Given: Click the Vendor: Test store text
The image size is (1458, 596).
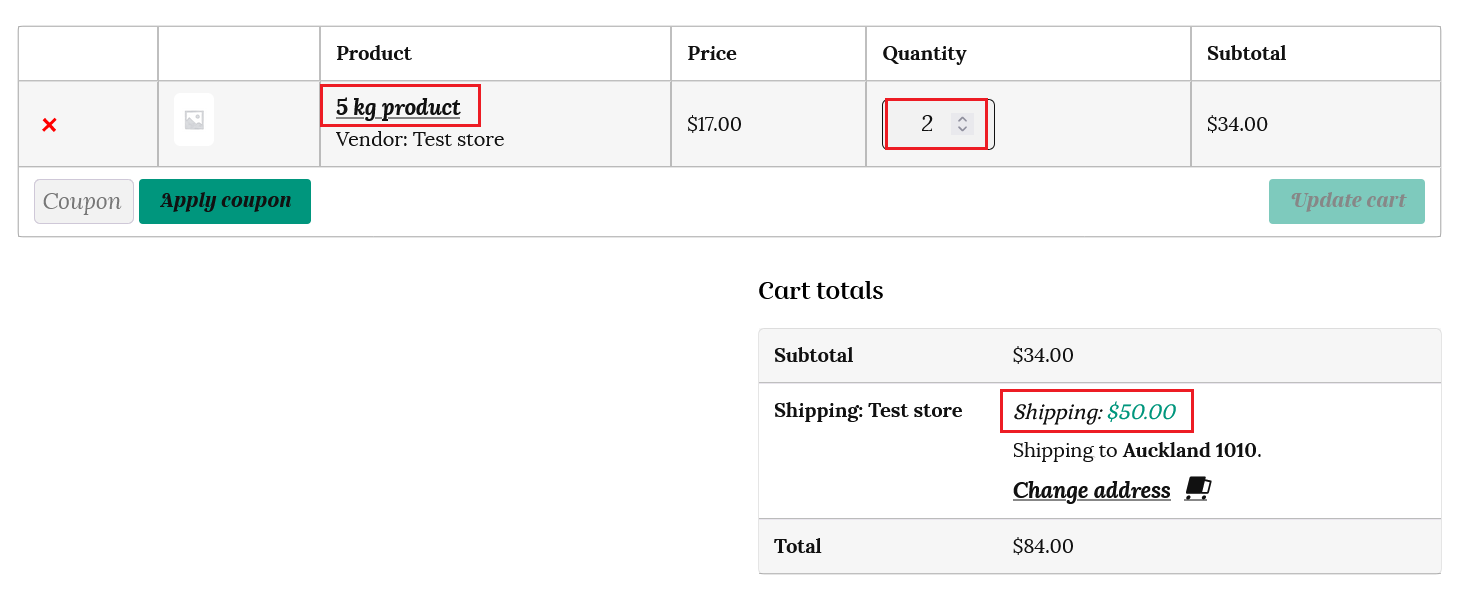Looking at the screenshot, I should (x=420, y=139).
